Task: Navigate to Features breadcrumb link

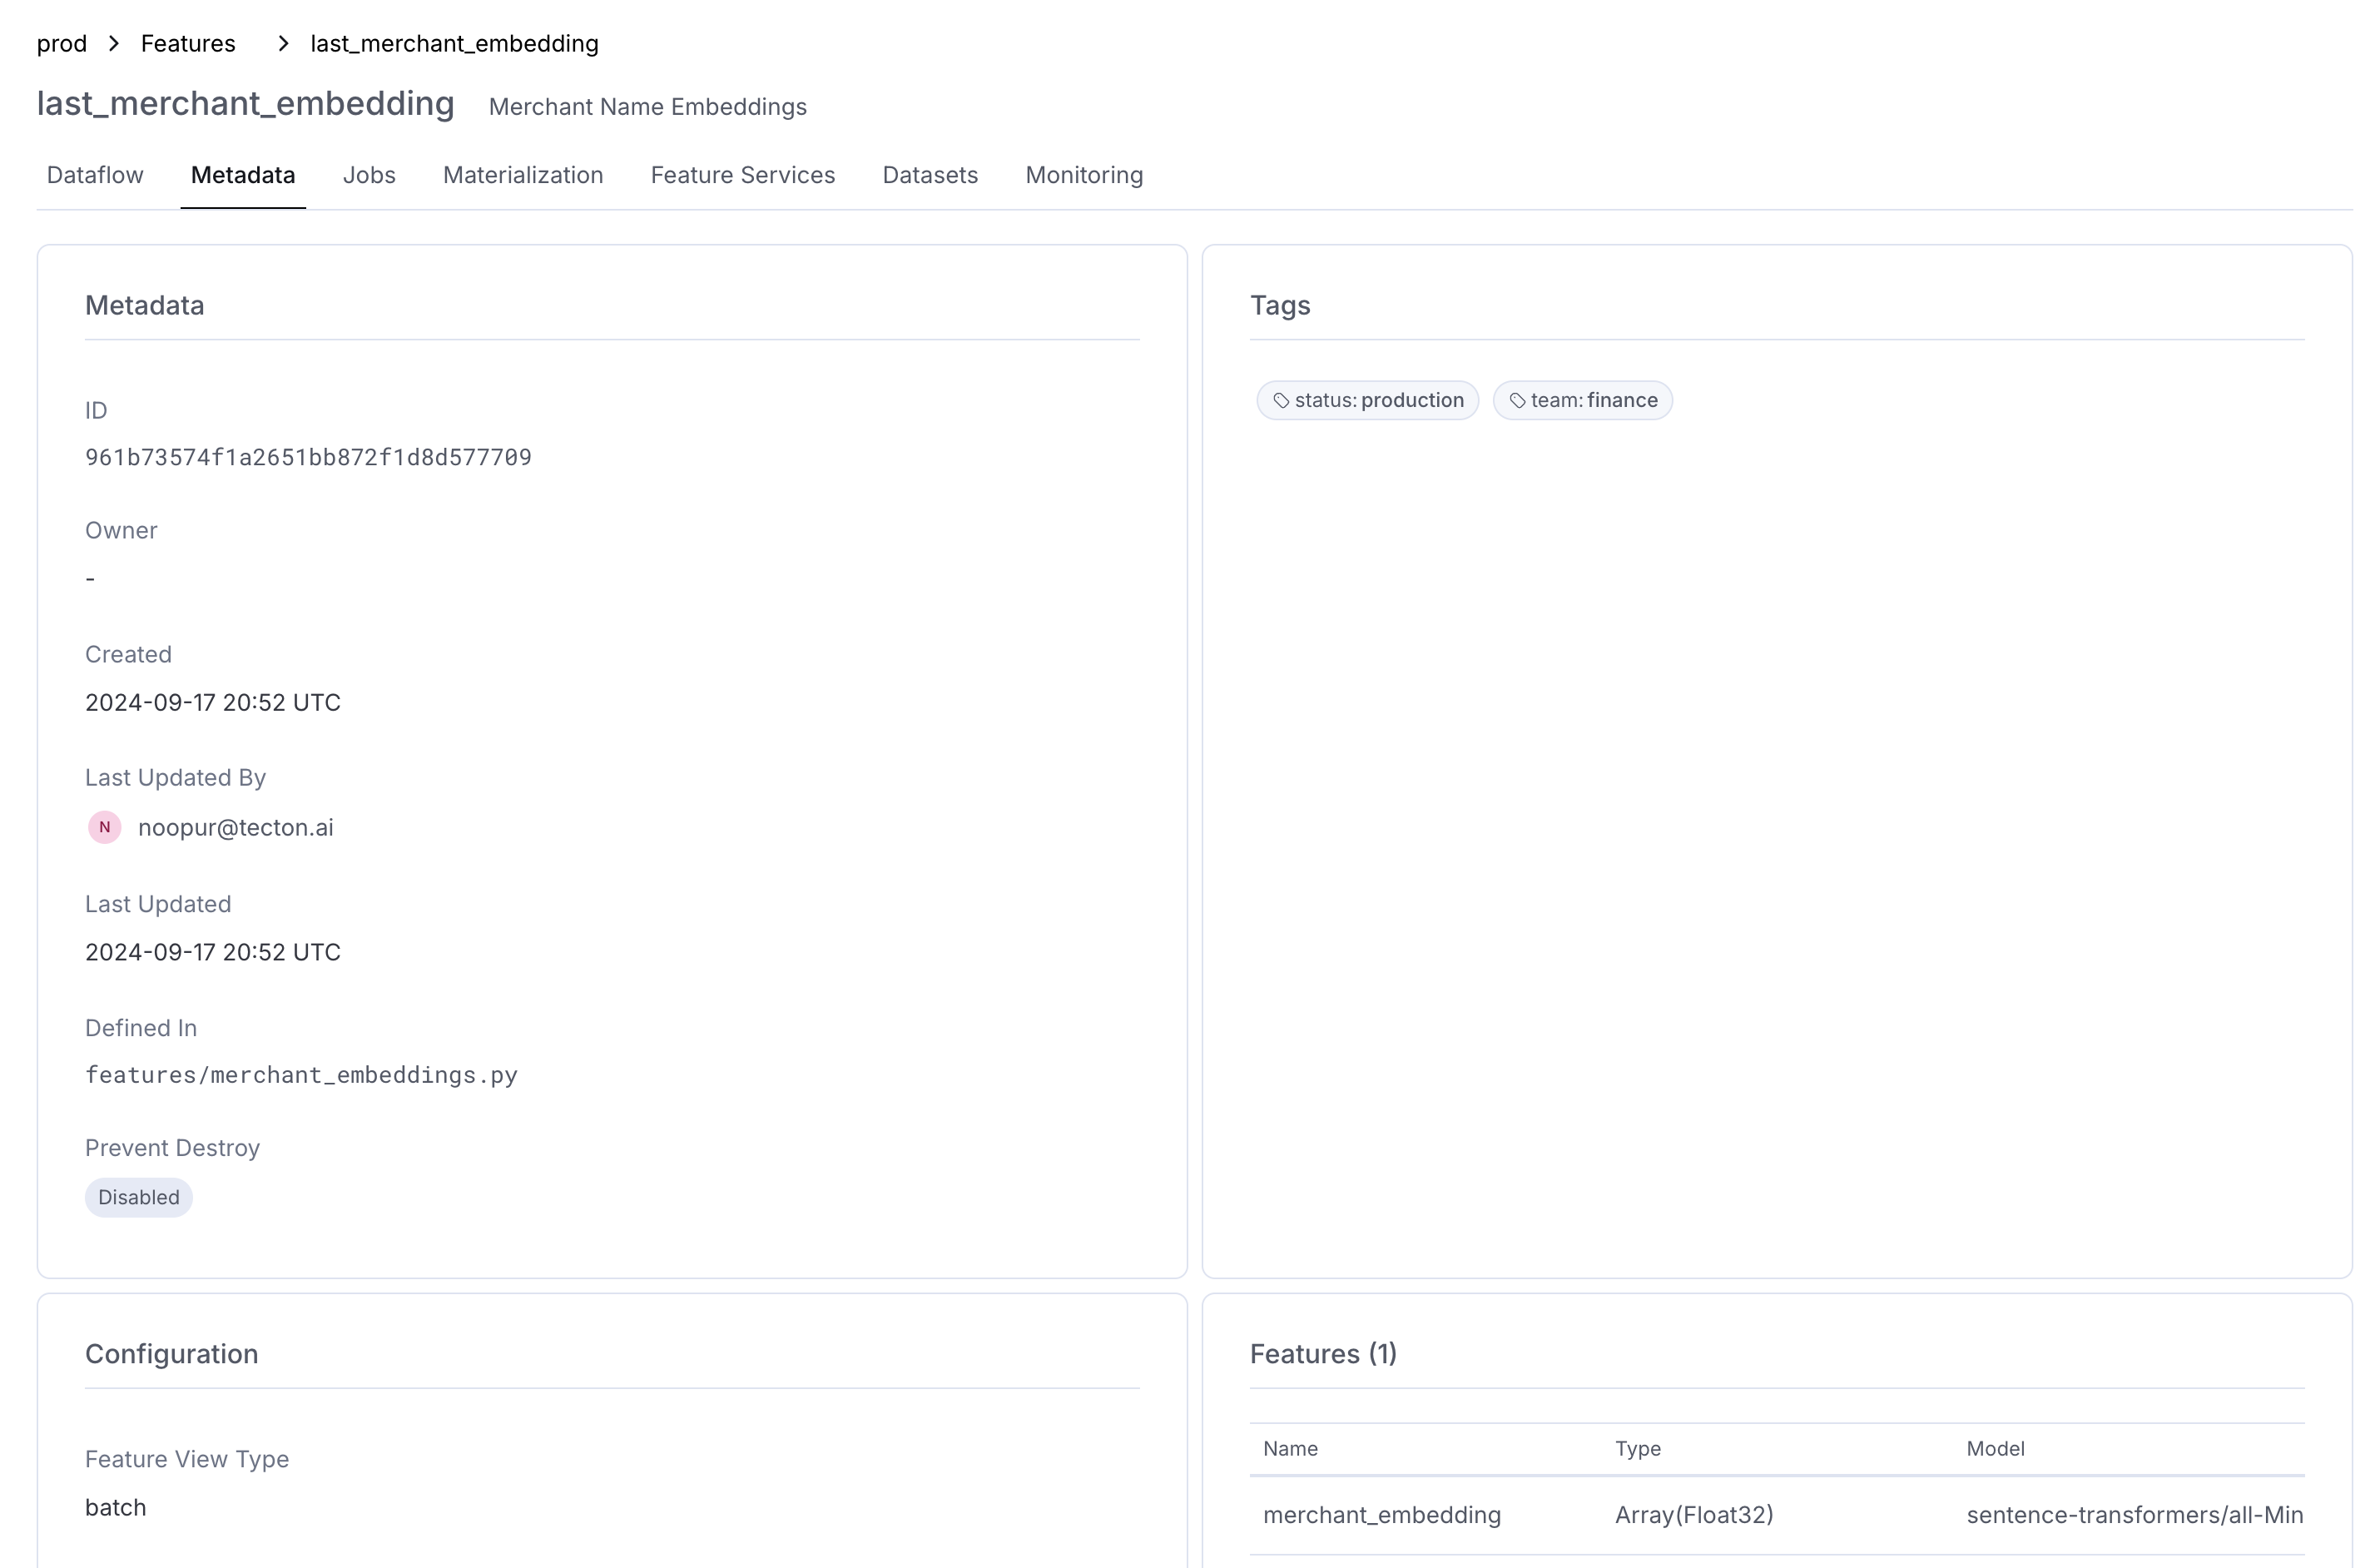Action: point(188,44)
